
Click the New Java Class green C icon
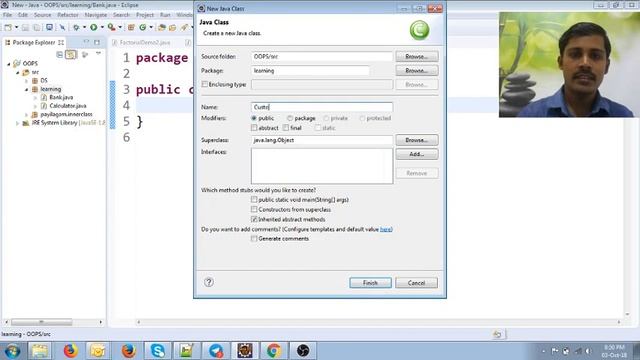(142, 27)
